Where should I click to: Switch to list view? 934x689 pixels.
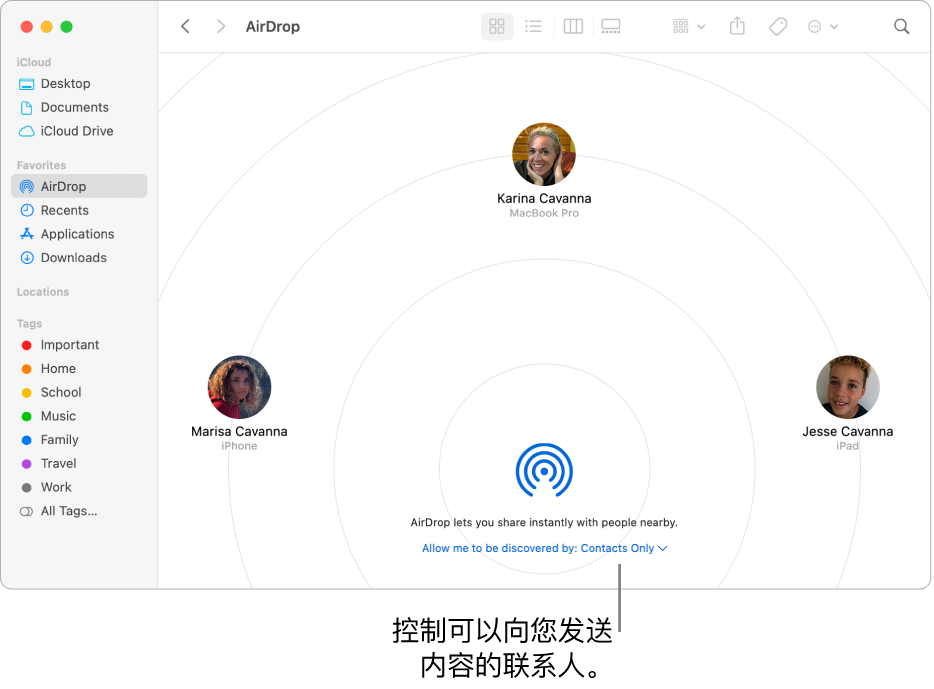click(533, 26)
